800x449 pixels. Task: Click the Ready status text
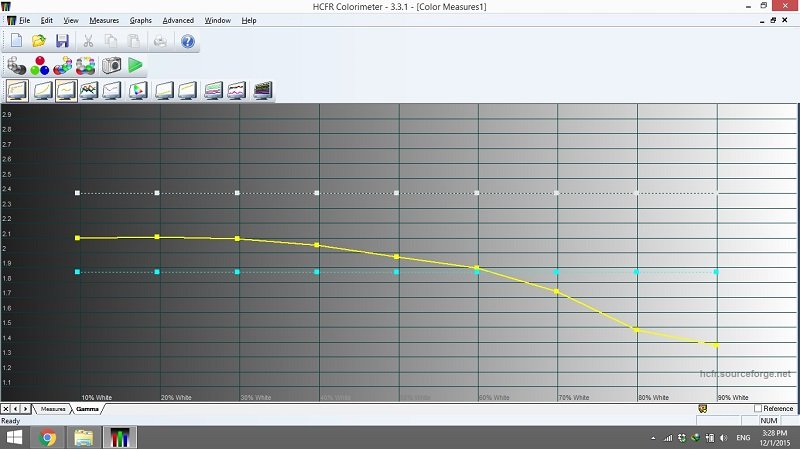pos(10,421)
